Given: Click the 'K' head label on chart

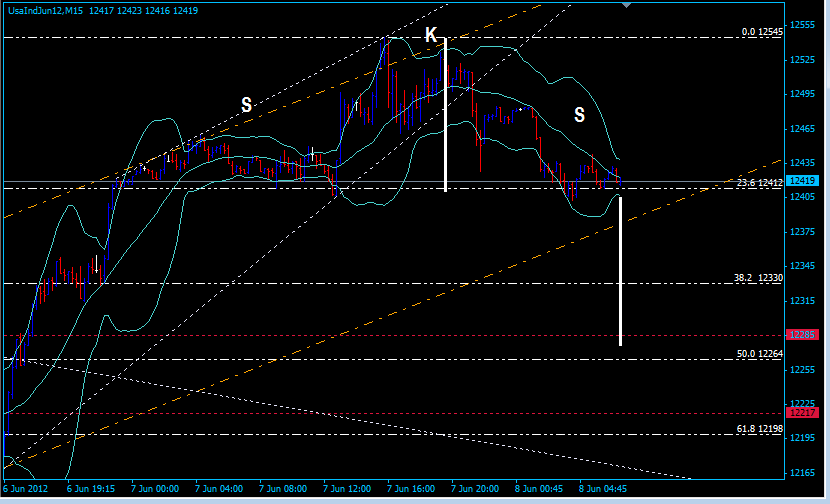Looking at the screenshot, I should coord(431,35).
